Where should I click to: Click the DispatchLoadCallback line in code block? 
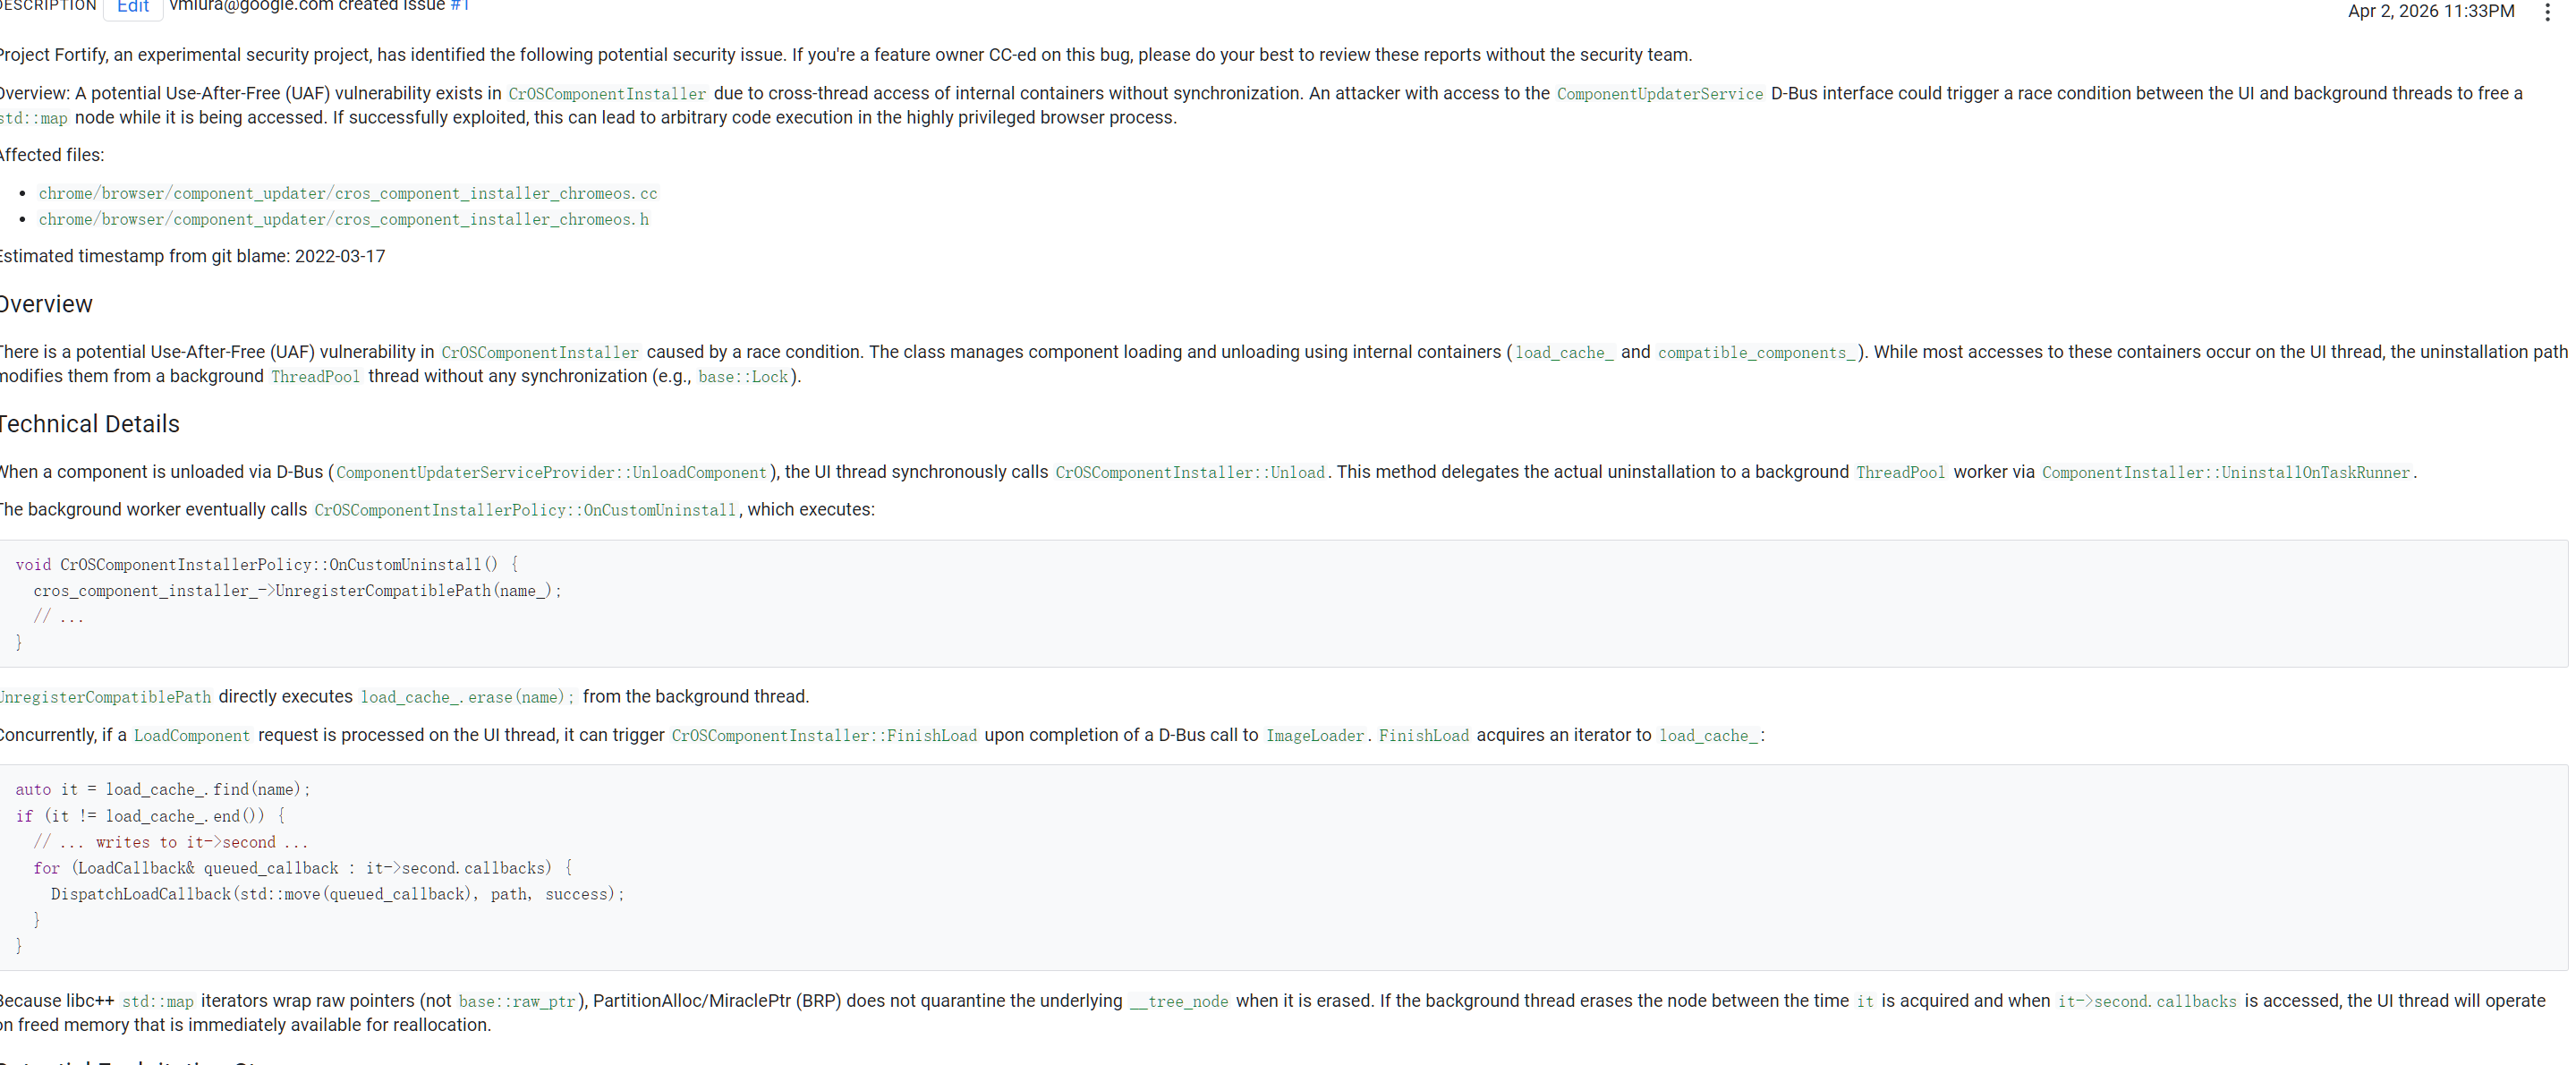337,894
